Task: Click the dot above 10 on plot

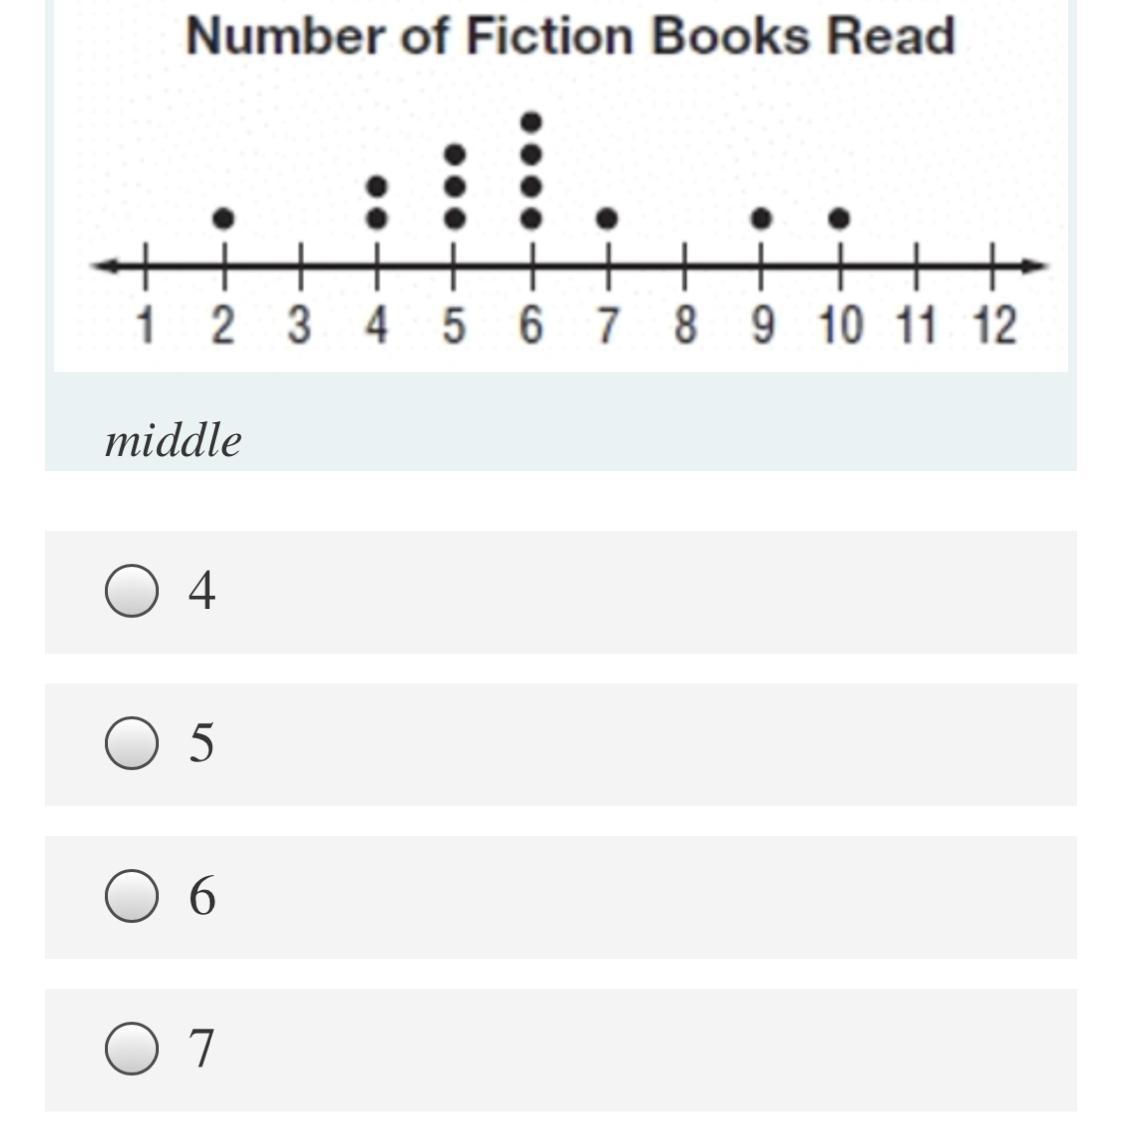Action: click(x=839, y=218)
